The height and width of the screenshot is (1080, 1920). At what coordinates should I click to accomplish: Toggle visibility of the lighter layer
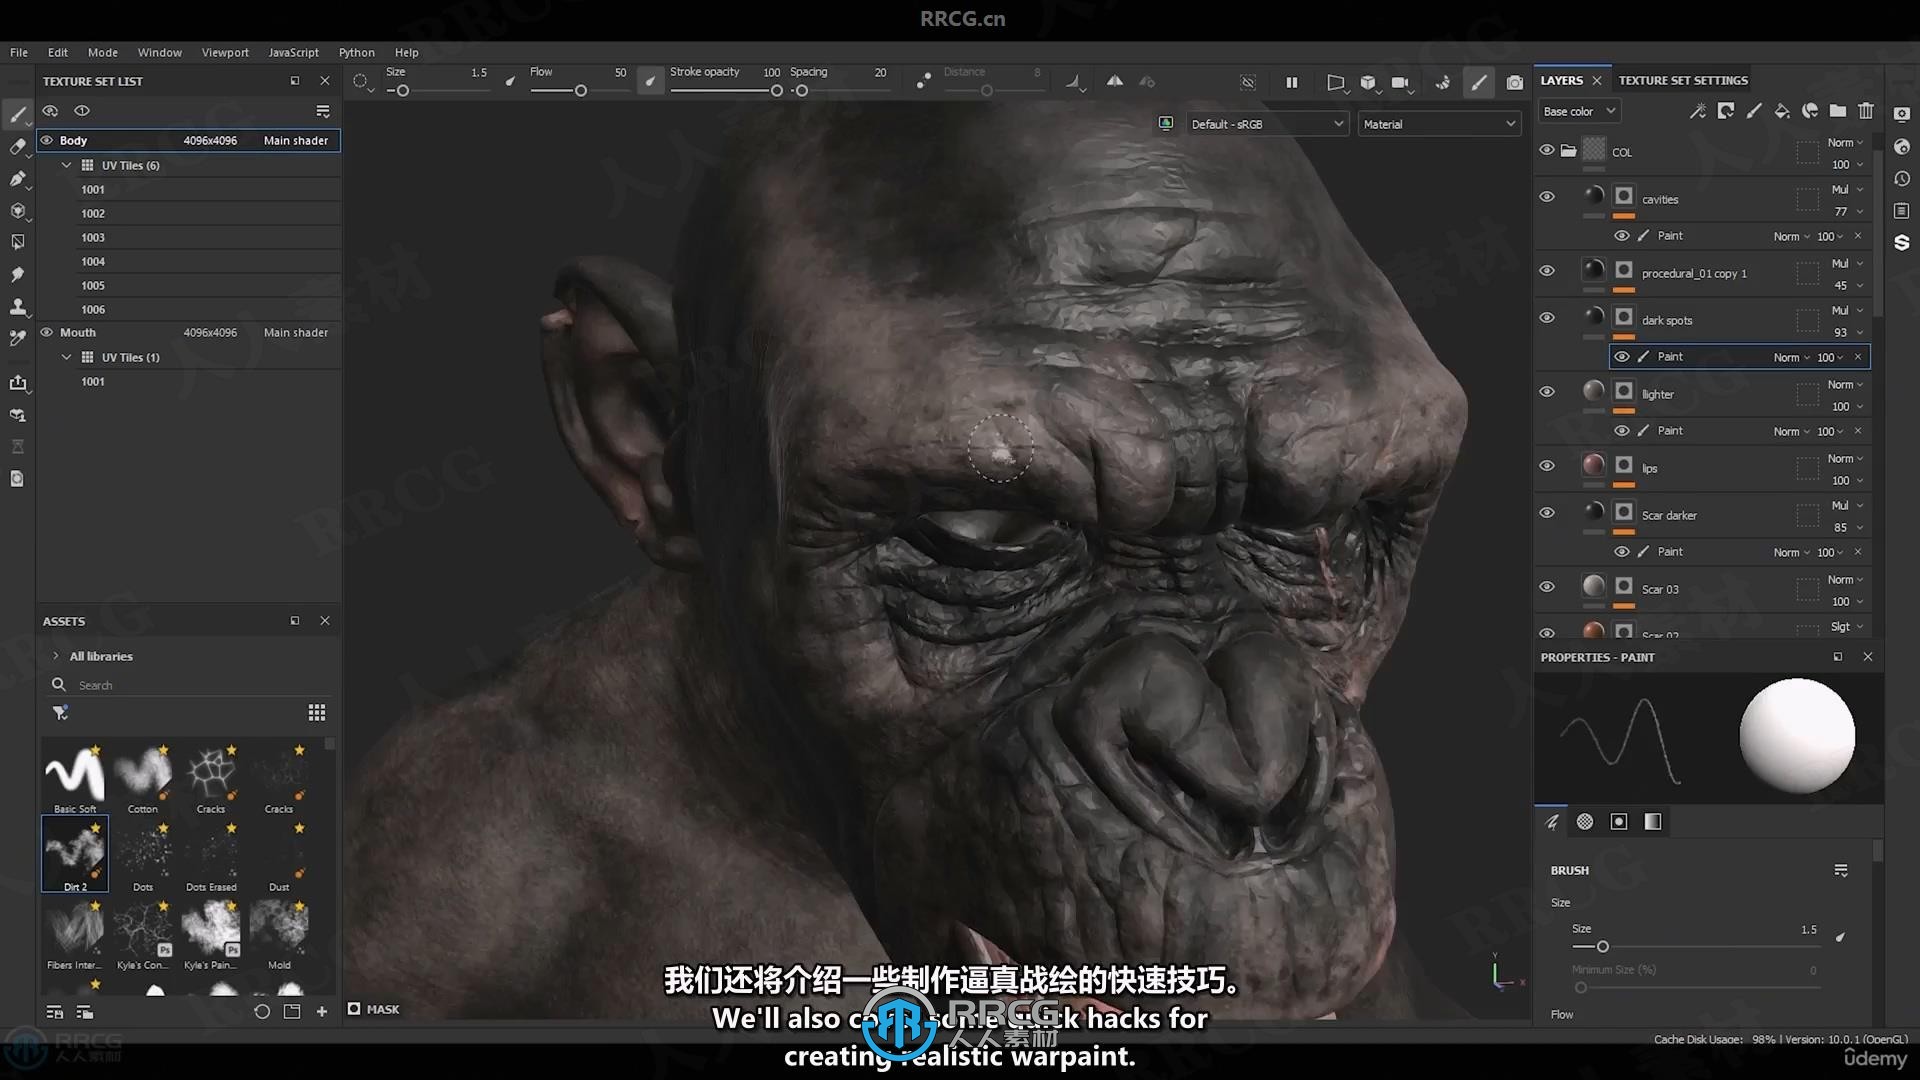point(1547,392)
